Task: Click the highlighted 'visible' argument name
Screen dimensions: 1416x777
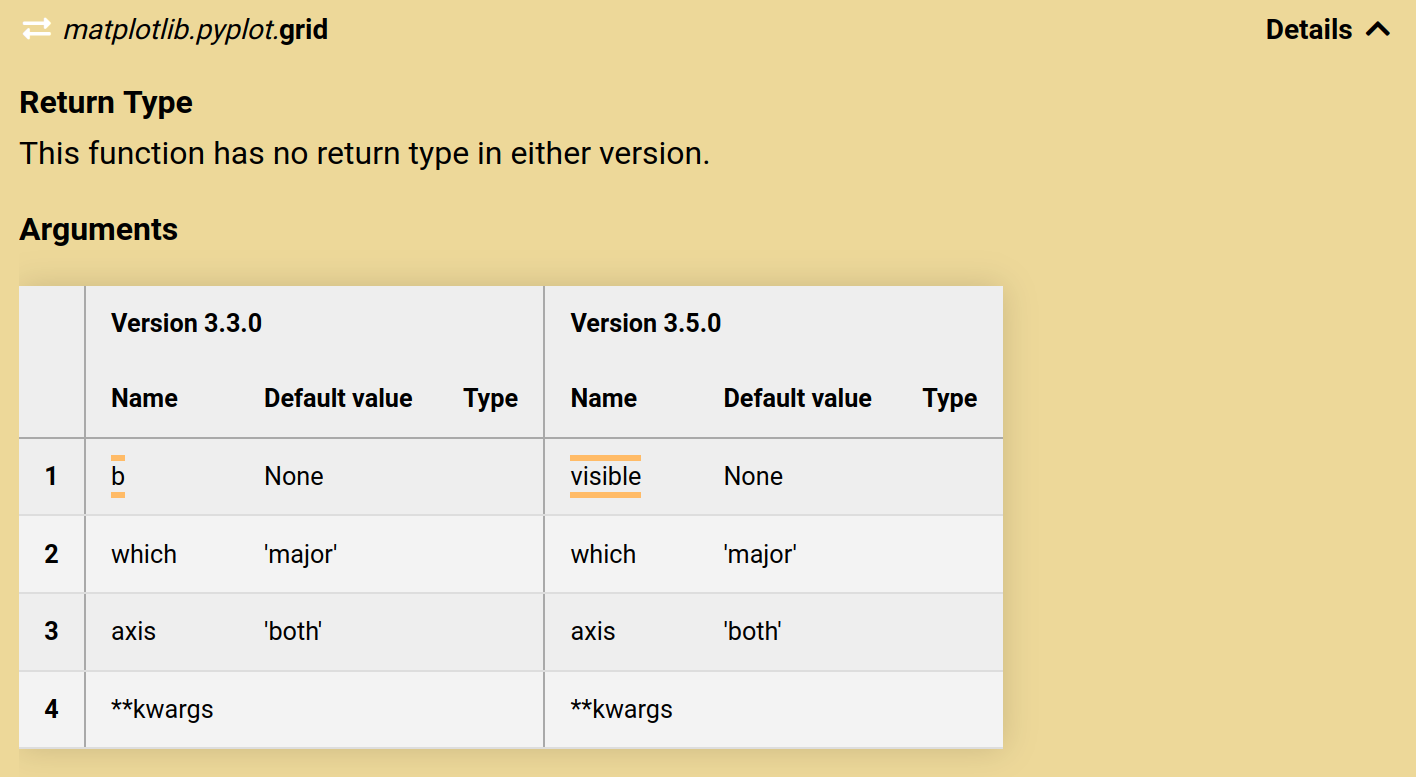Action: pyautogui.click(x=606, y=477)
